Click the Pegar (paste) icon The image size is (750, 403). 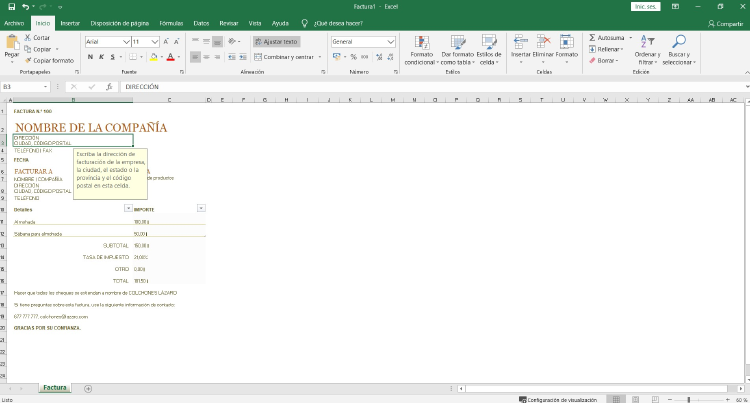point(12,45)
